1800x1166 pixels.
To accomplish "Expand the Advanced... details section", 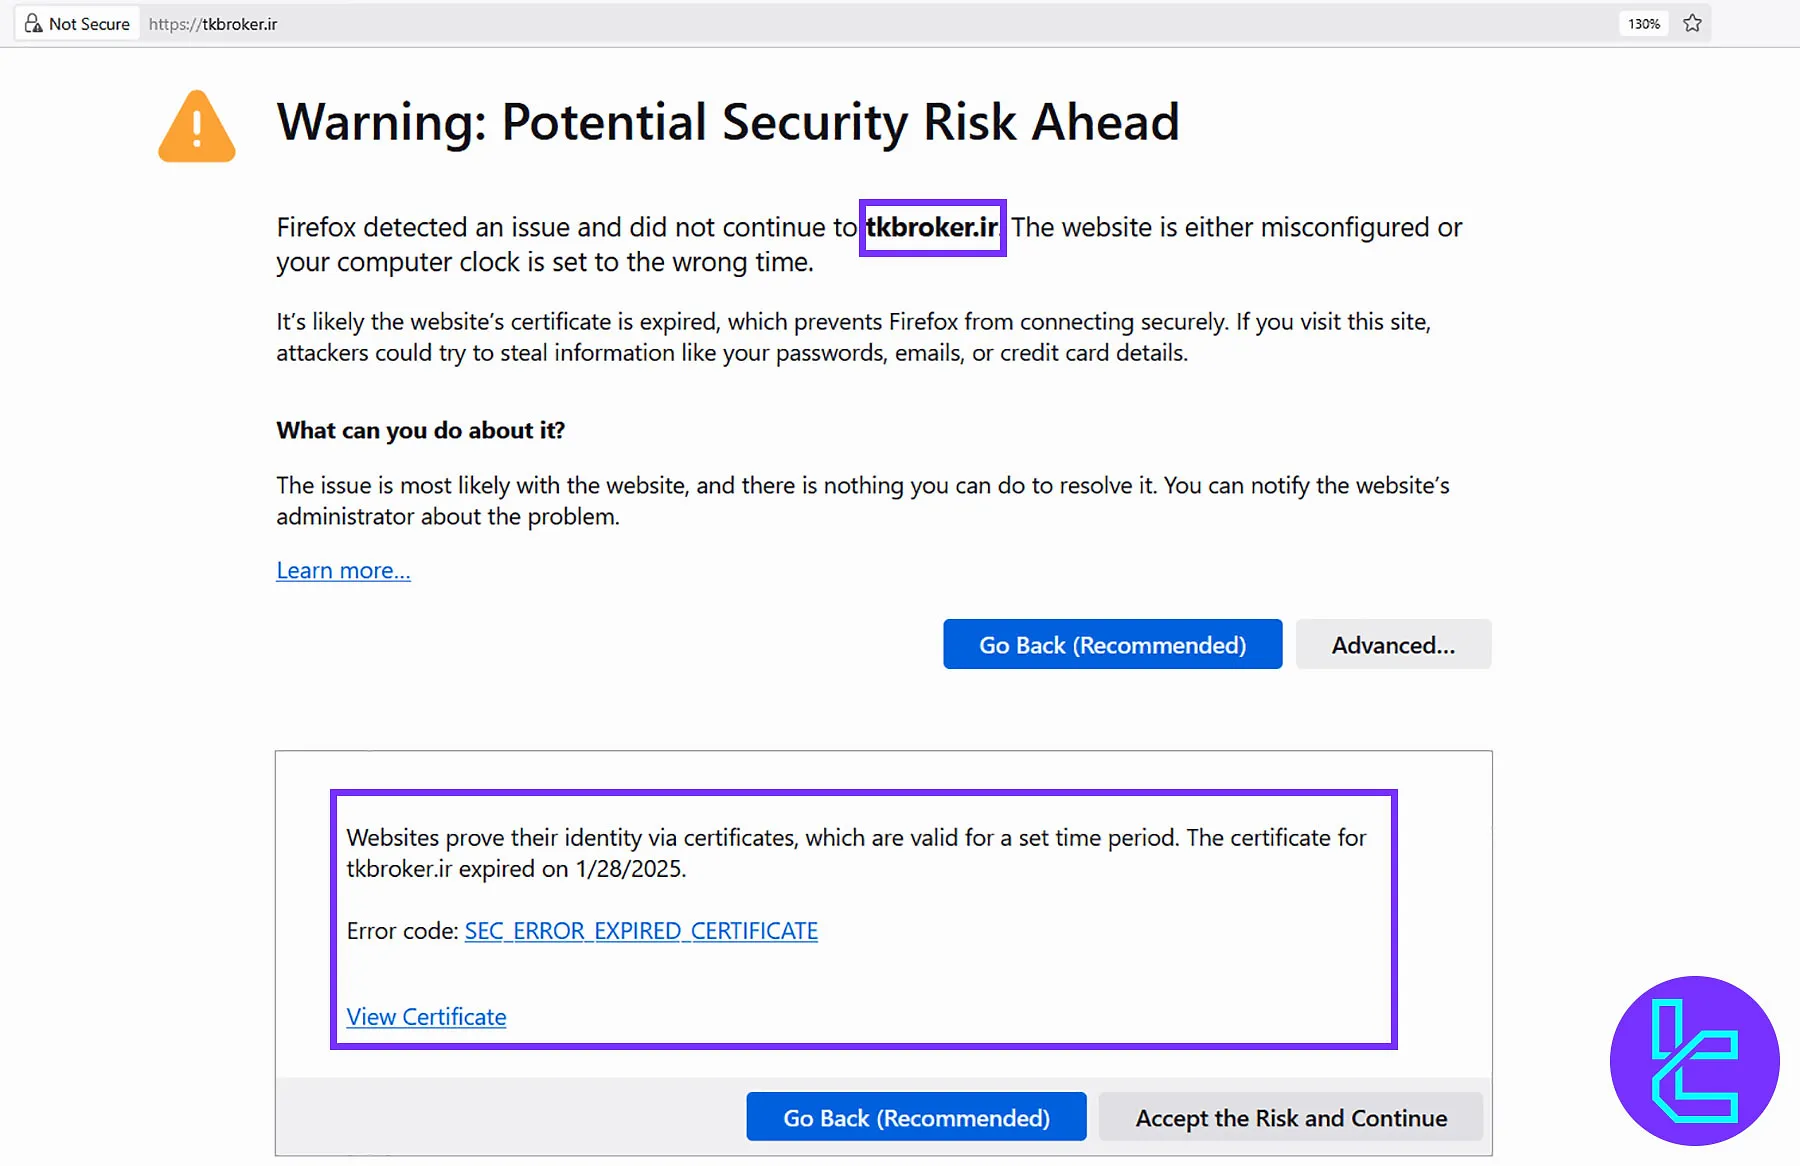I will point(1393,645).
